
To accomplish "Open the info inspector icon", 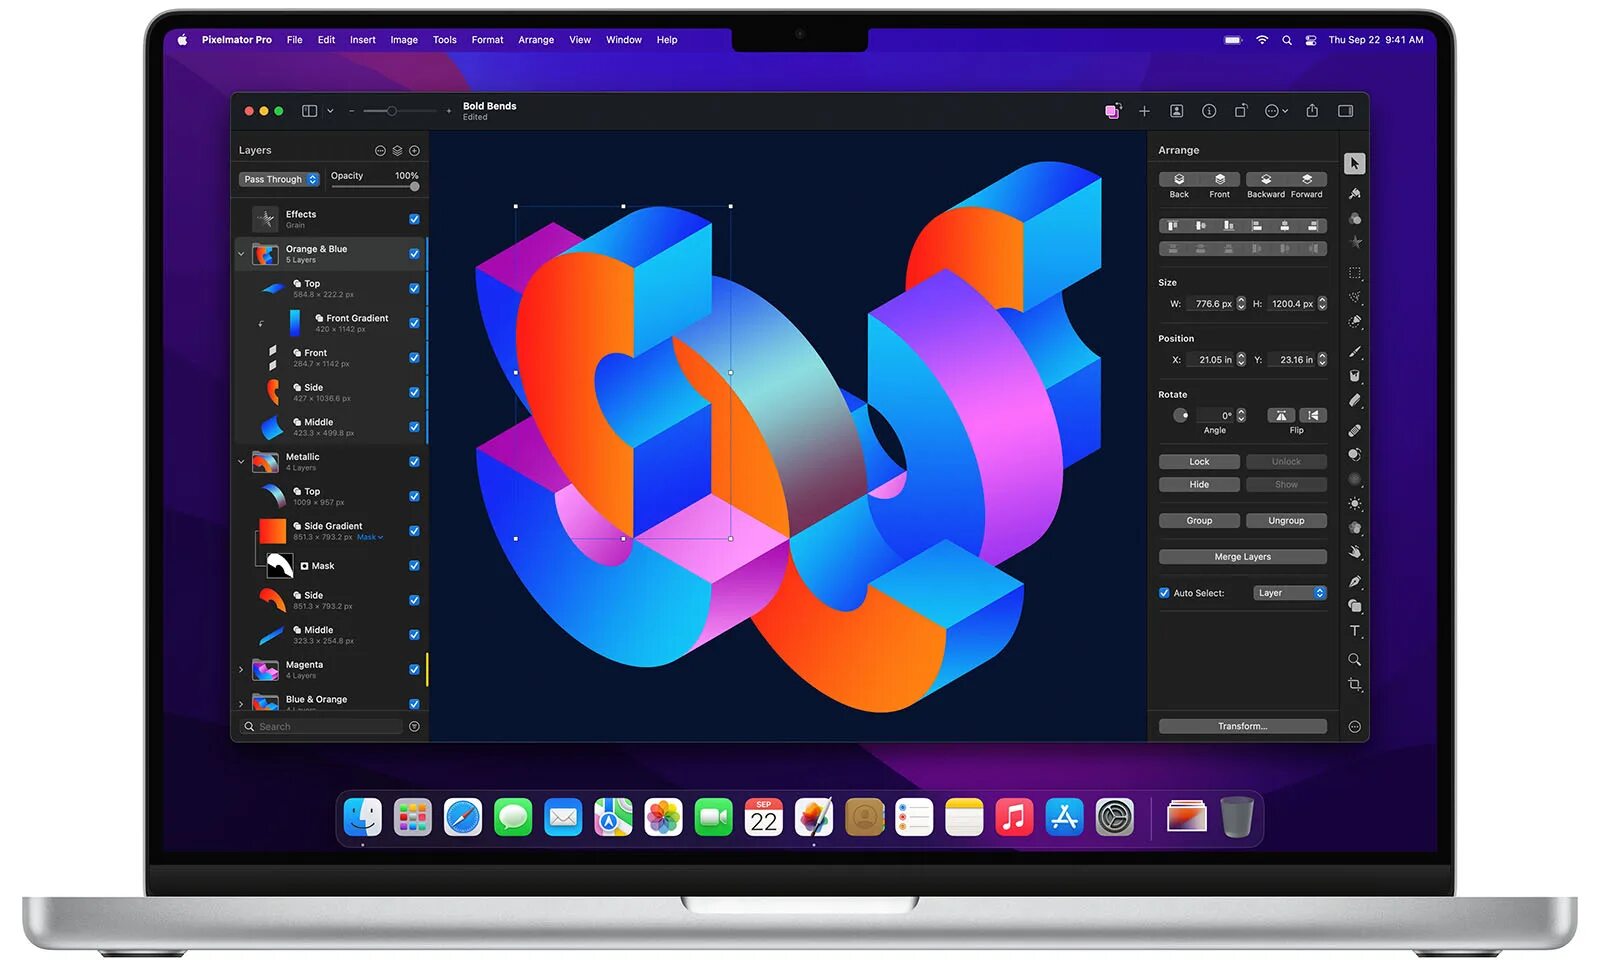I will [1209, 111].
